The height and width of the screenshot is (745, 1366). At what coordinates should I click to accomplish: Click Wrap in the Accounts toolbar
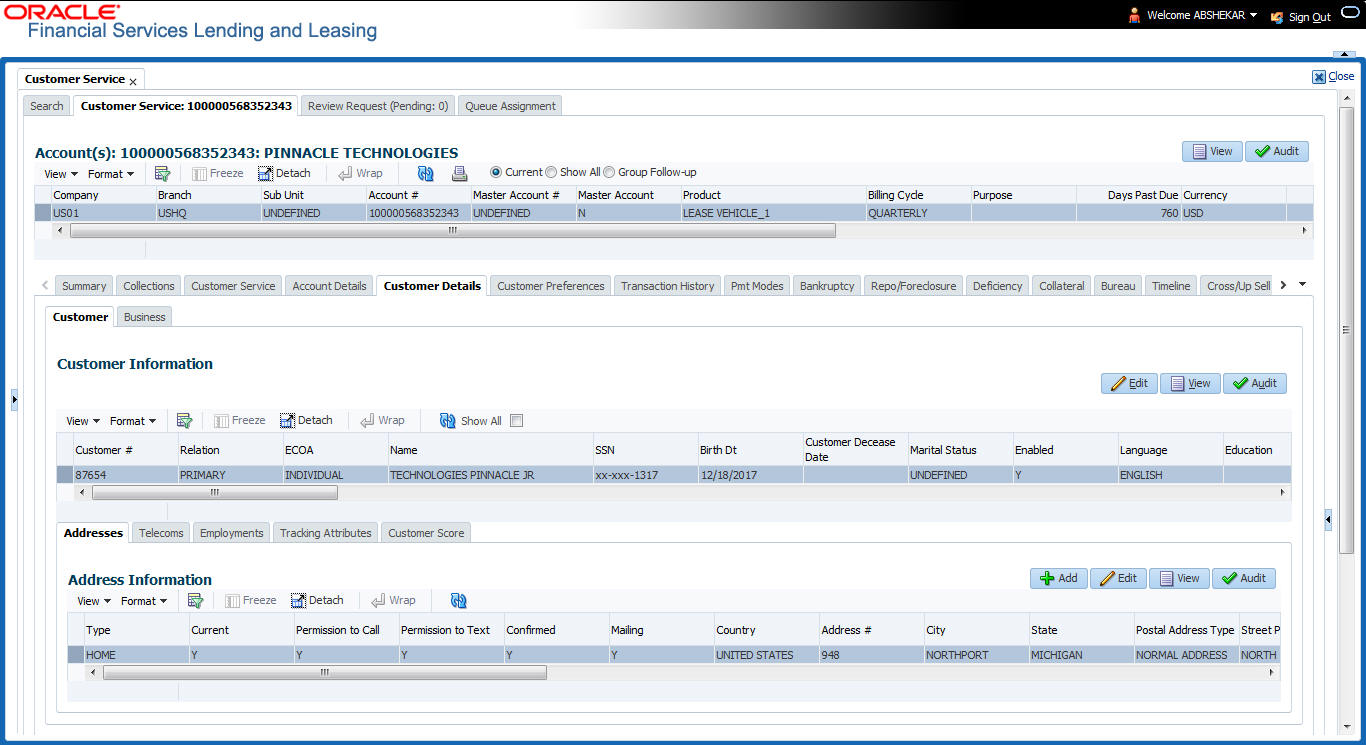[x=360, y=173]
